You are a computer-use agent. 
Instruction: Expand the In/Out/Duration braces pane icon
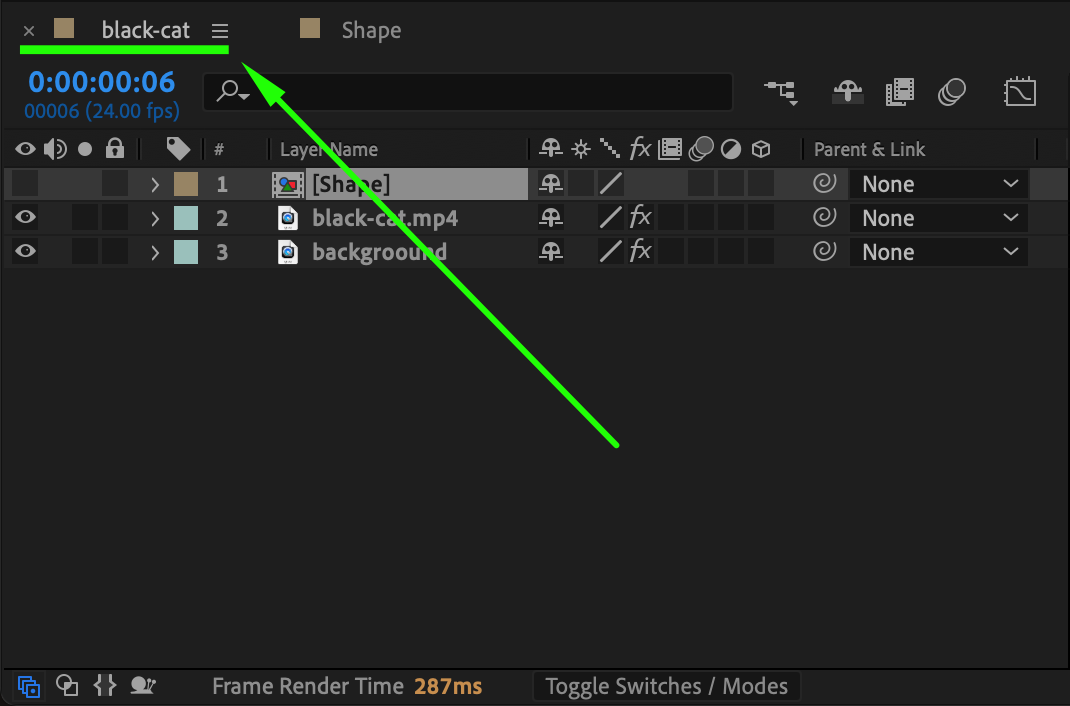(x=105, y=686)
